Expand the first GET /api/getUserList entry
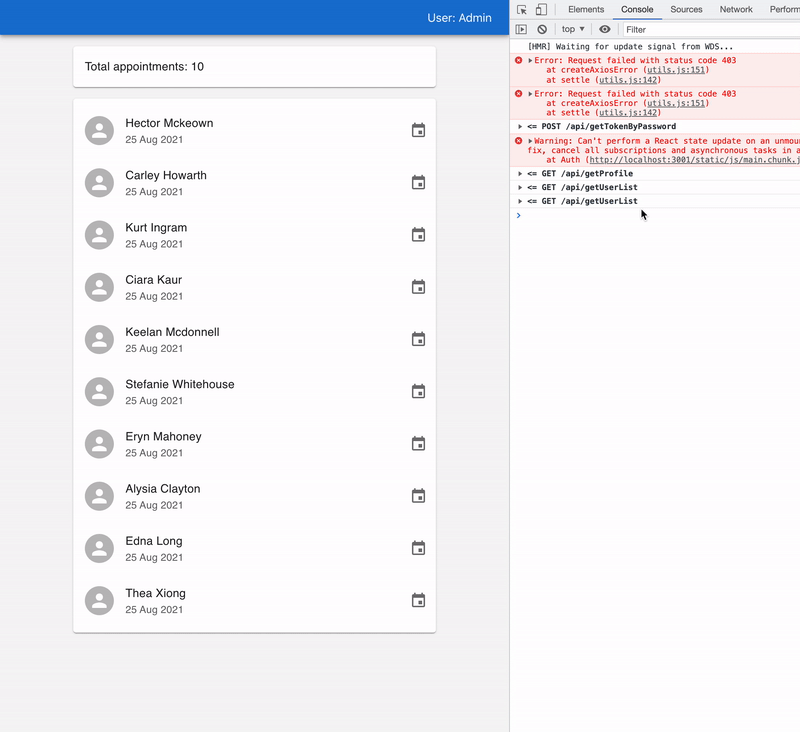The width and height of the screenshot is (800, 732). tap(520, 187)
